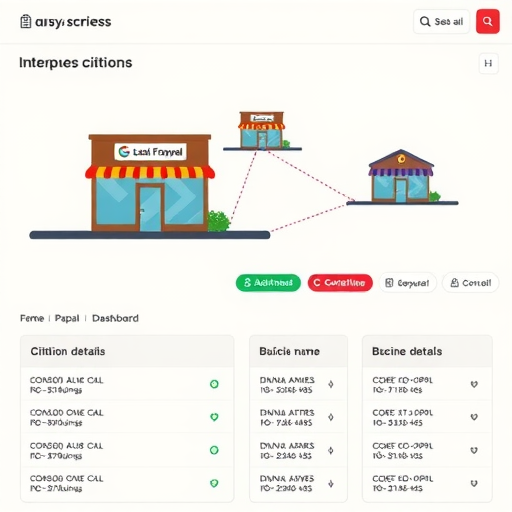Select first entry text in Business details card
This screenshot has width=512, height=512.
click(403, 385)
